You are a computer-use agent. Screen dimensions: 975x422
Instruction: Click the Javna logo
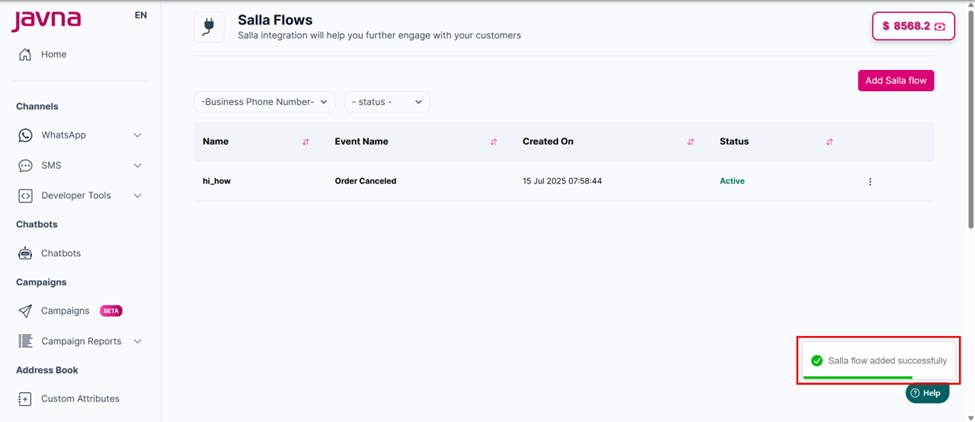click(46, 21)
